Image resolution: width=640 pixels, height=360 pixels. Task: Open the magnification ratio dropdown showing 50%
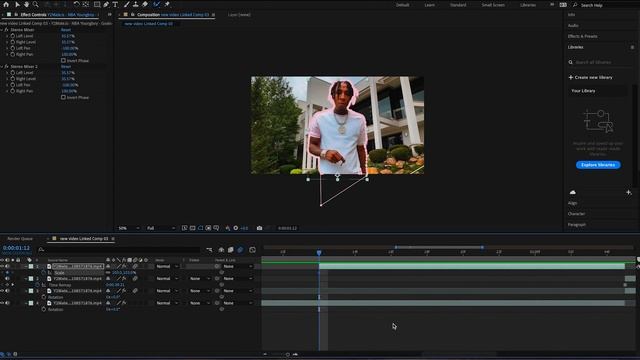coord(129,228)
